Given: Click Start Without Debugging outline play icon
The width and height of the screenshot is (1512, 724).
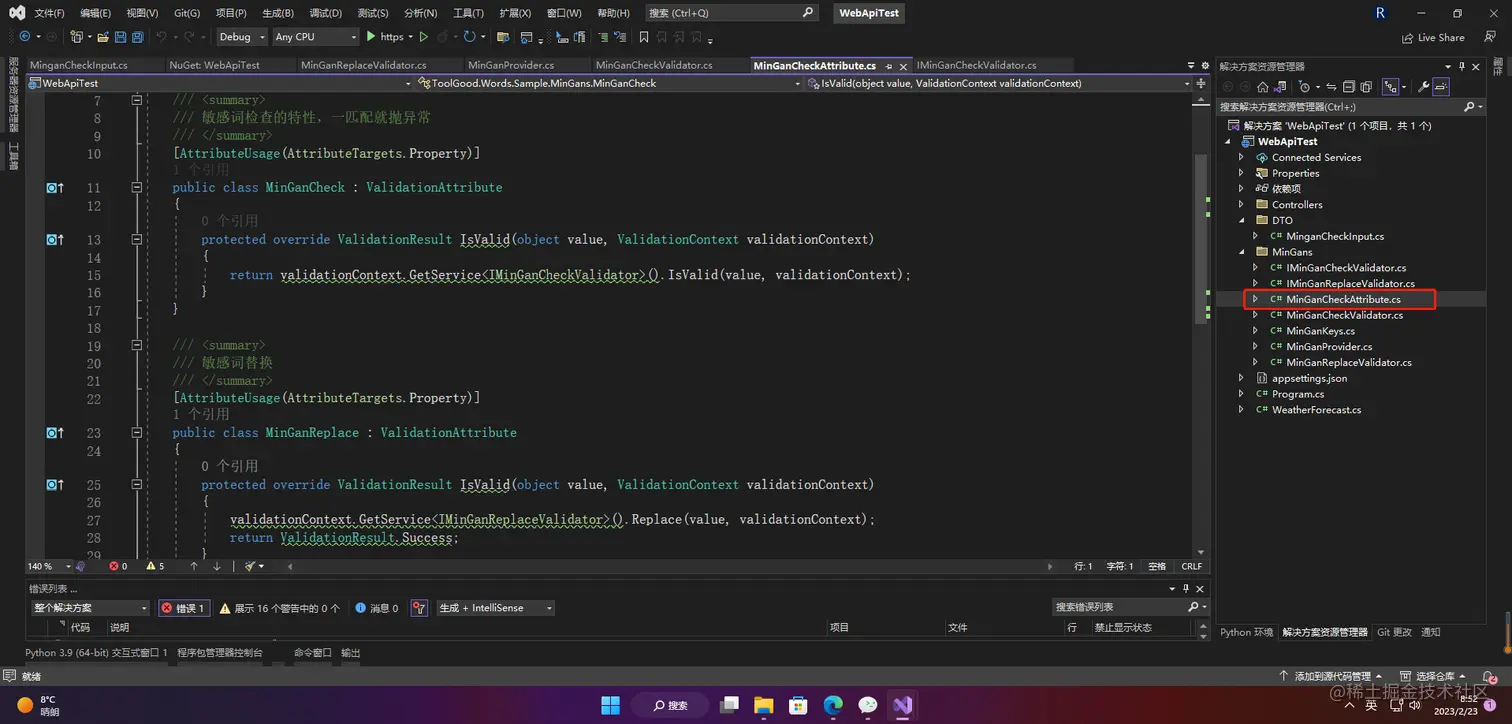Looking at the screenshot, I should pyautogui.click(x=424, y=37).
